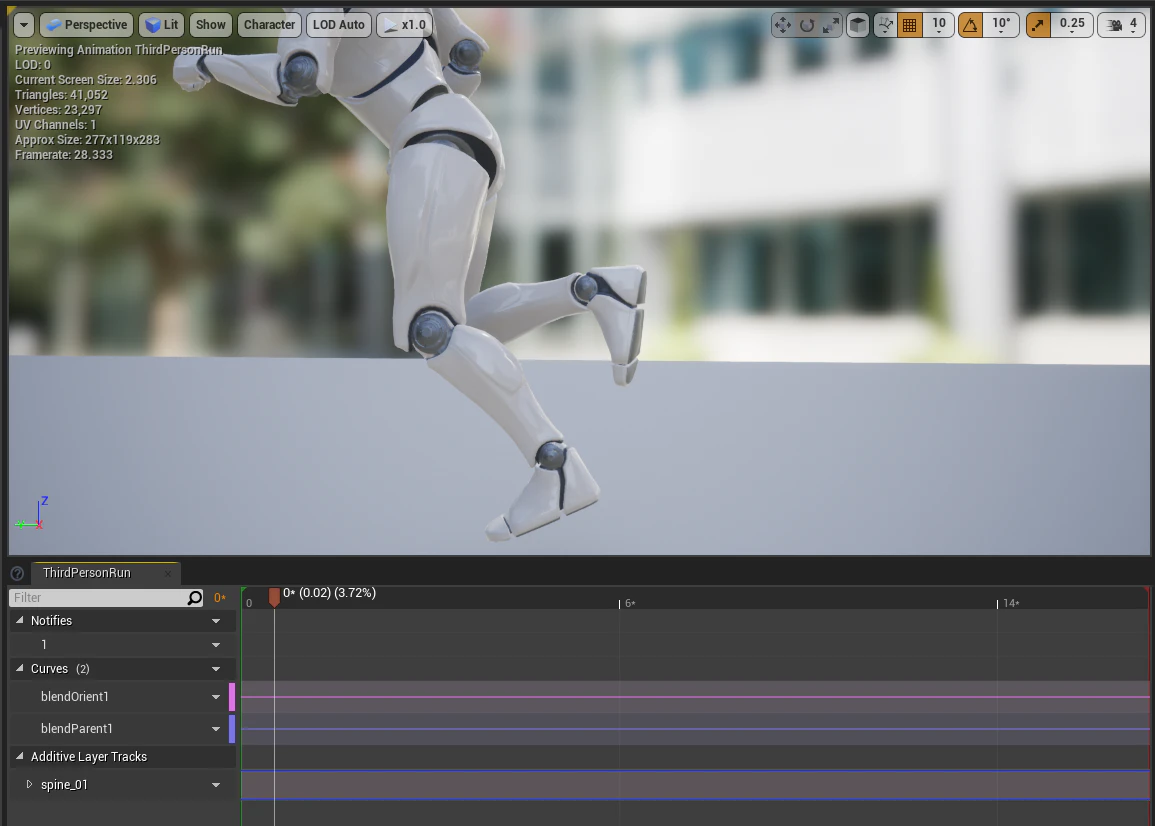Viewport: 1155px width, 826px height.
Task: Click the timeline playhead scrubber handle
Action: [274, 596]
